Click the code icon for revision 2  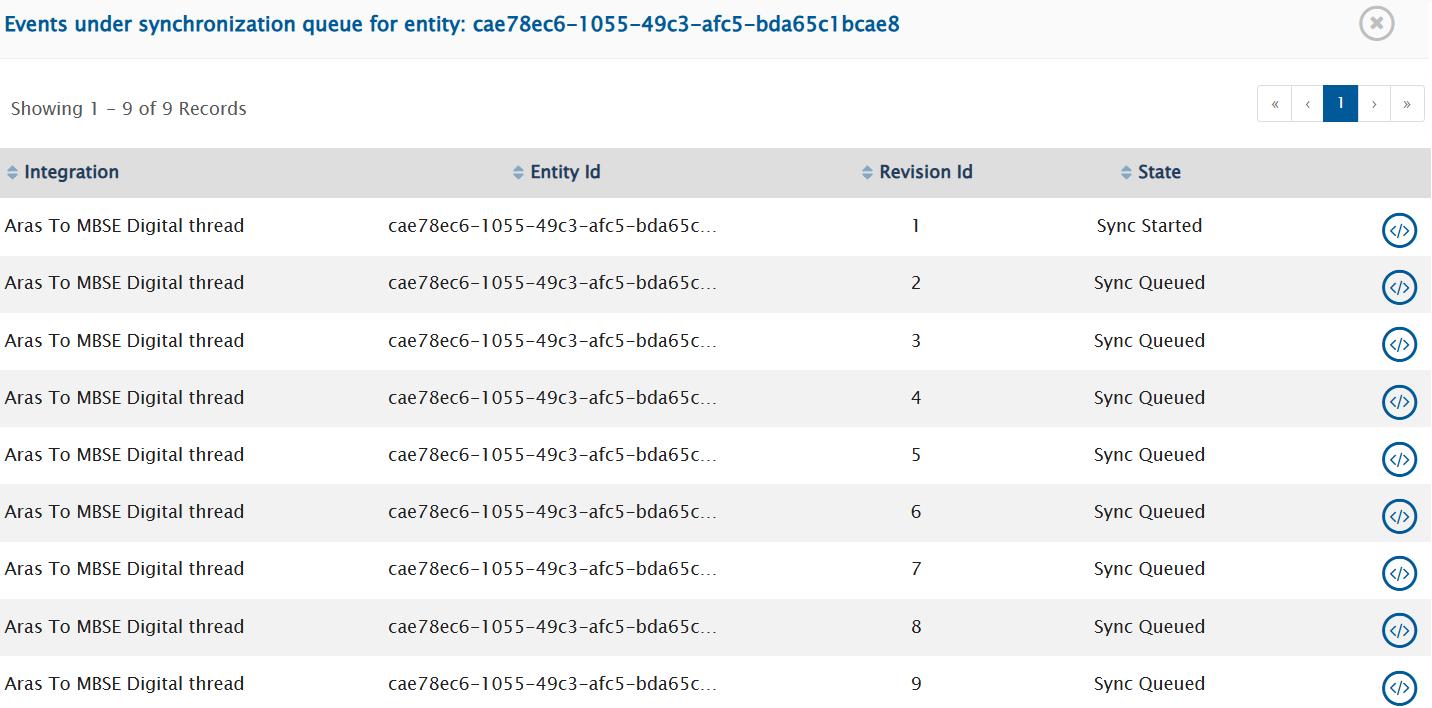[1399, 287]
